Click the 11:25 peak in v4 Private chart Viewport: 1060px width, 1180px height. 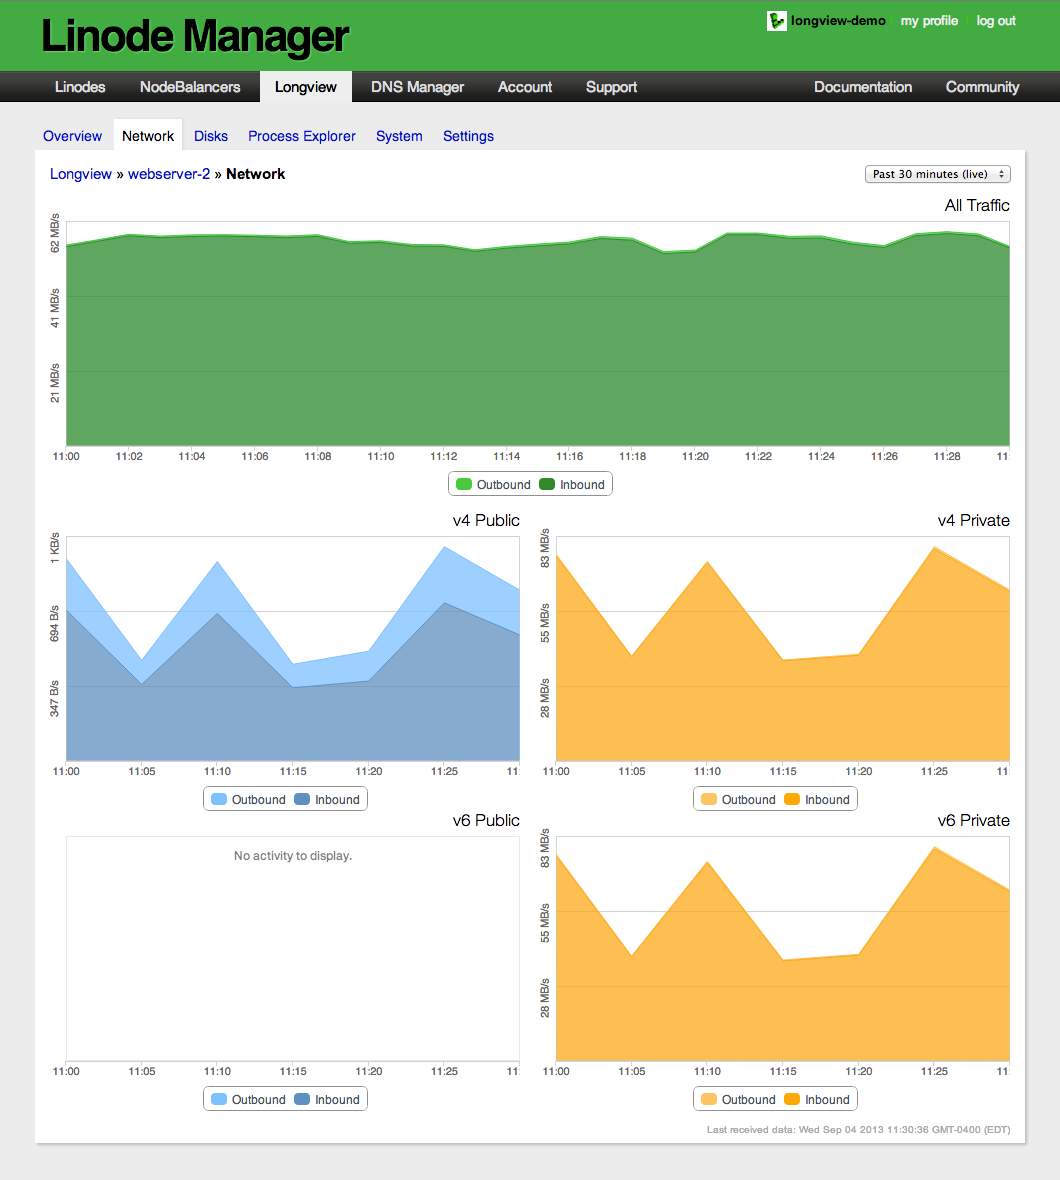934,548
